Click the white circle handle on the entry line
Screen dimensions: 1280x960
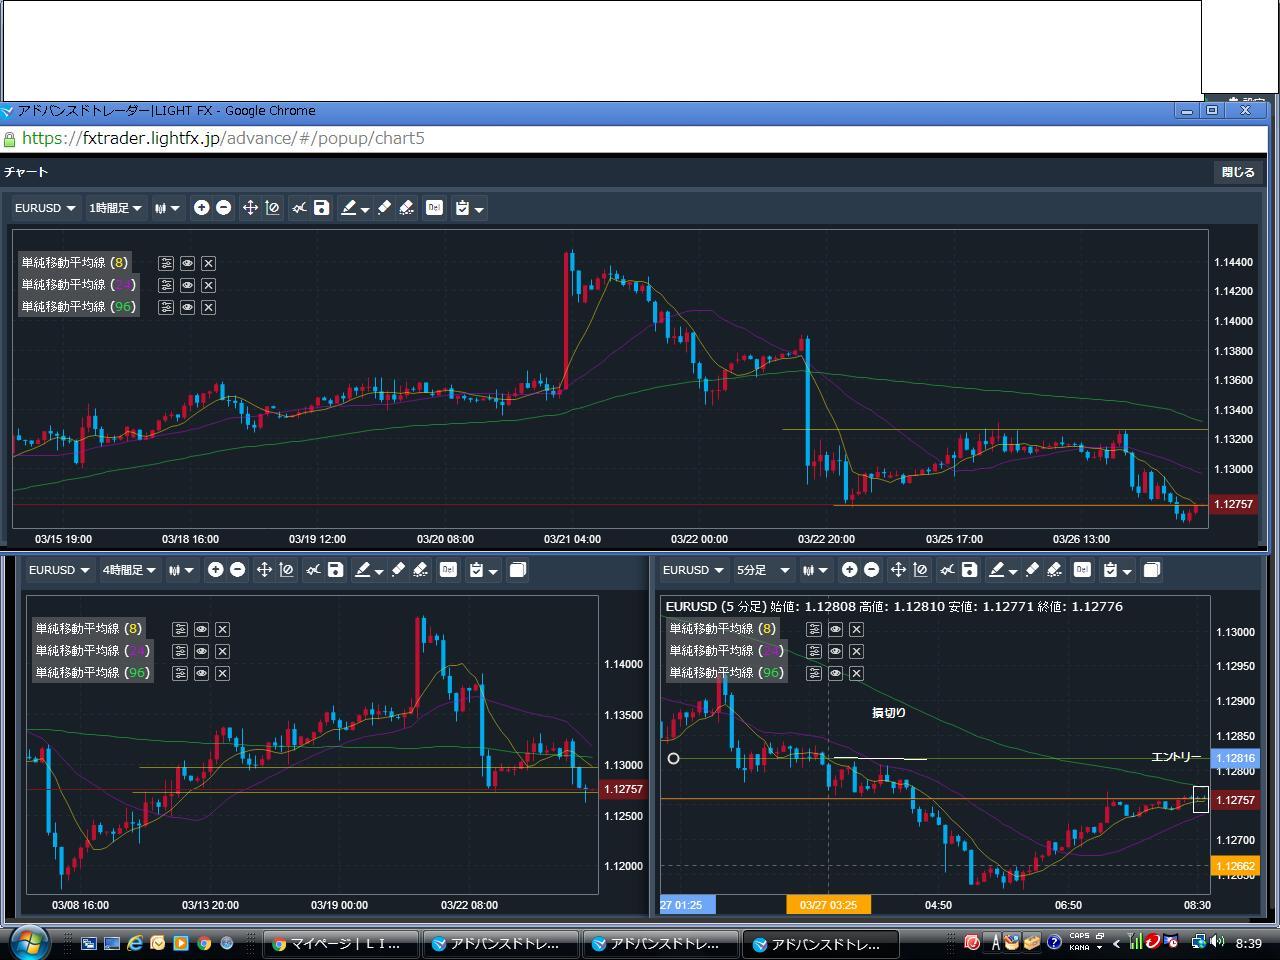[x=673, y=759]
